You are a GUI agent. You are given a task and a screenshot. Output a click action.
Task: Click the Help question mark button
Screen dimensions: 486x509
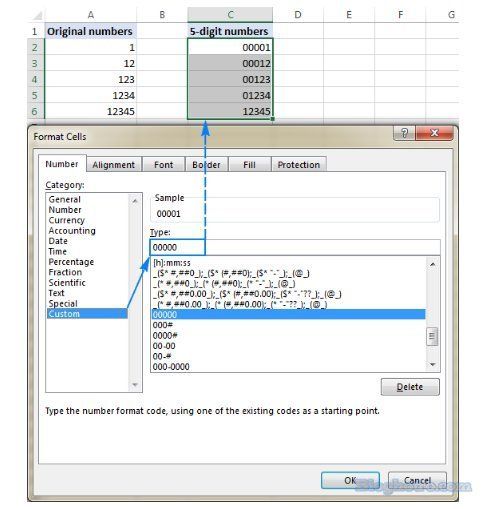pos(404,133)
